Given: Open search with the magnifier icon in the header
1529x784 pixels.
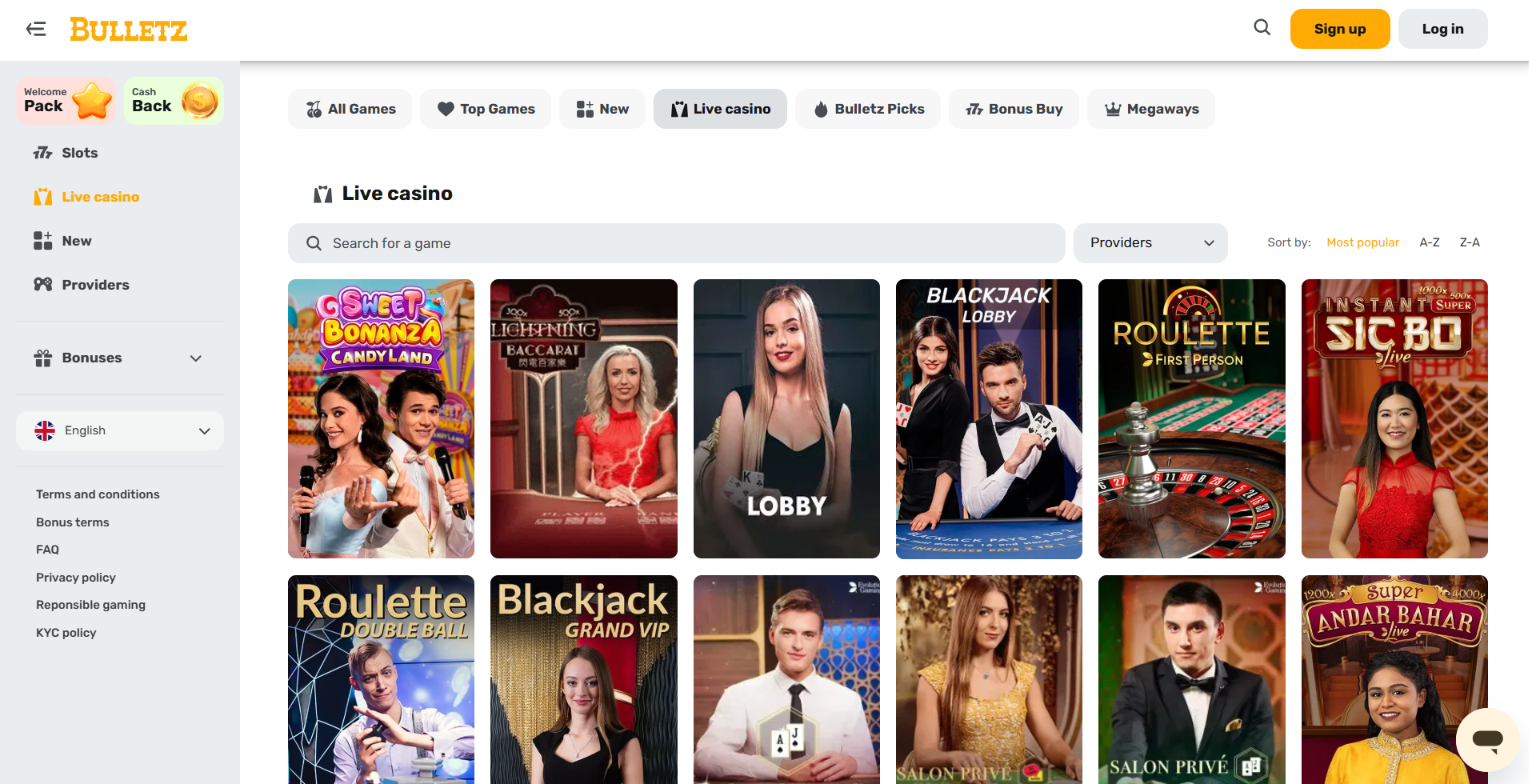Looking at the screenshot, I should pyautogui.click(x=1262, y=28).
